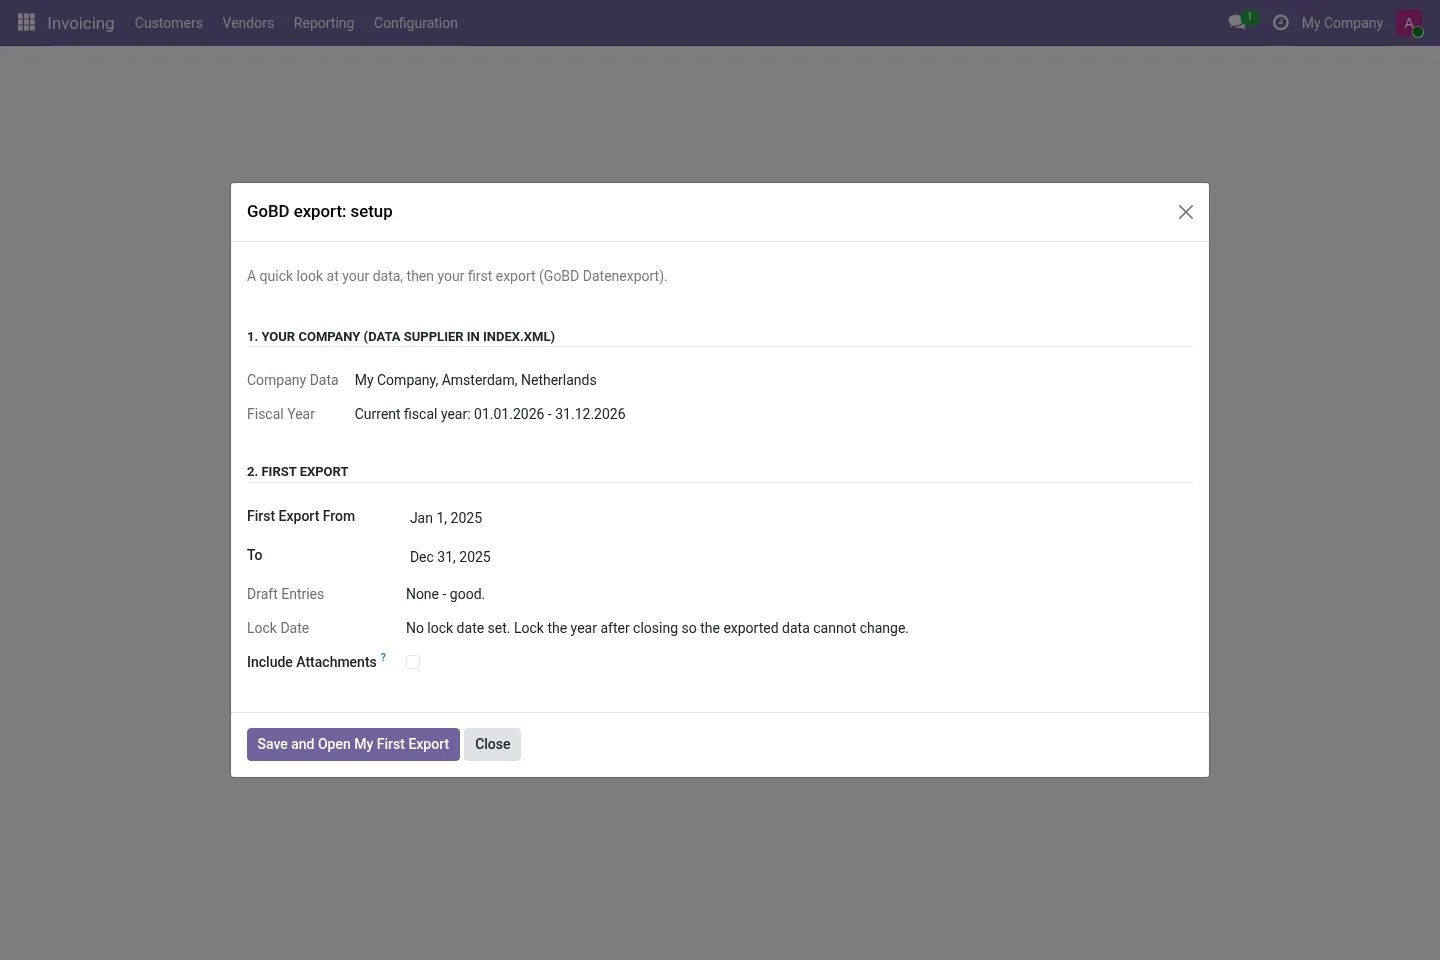Switch company via My Company selector
1440x960 pixels.
[x=1342, y=23]
